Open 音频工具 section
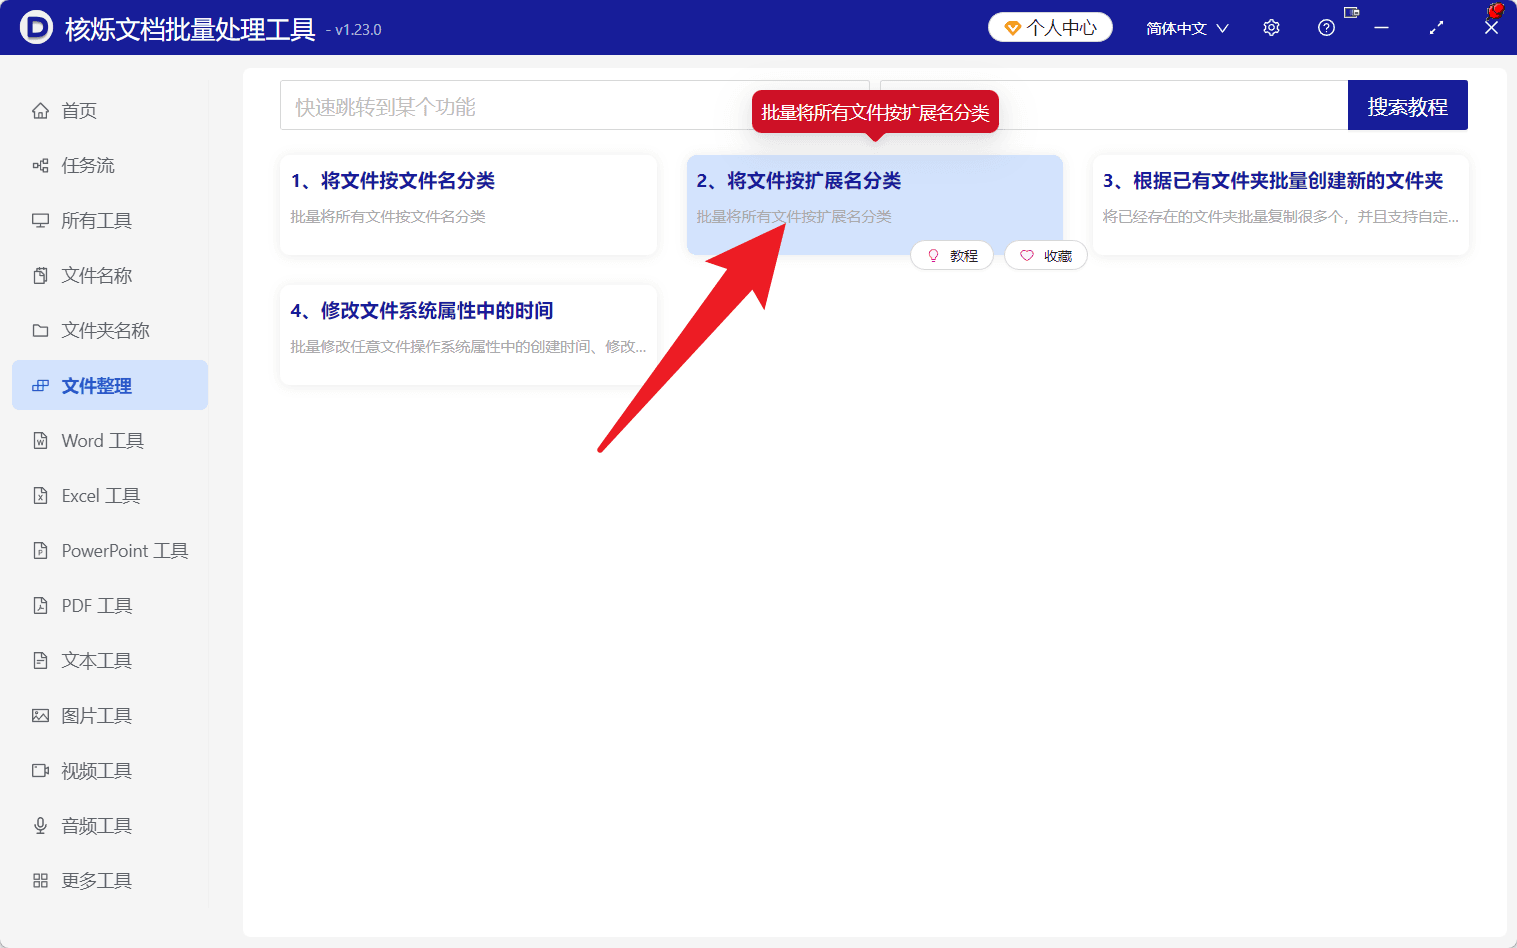1517x948 pixels. (110, 826)
